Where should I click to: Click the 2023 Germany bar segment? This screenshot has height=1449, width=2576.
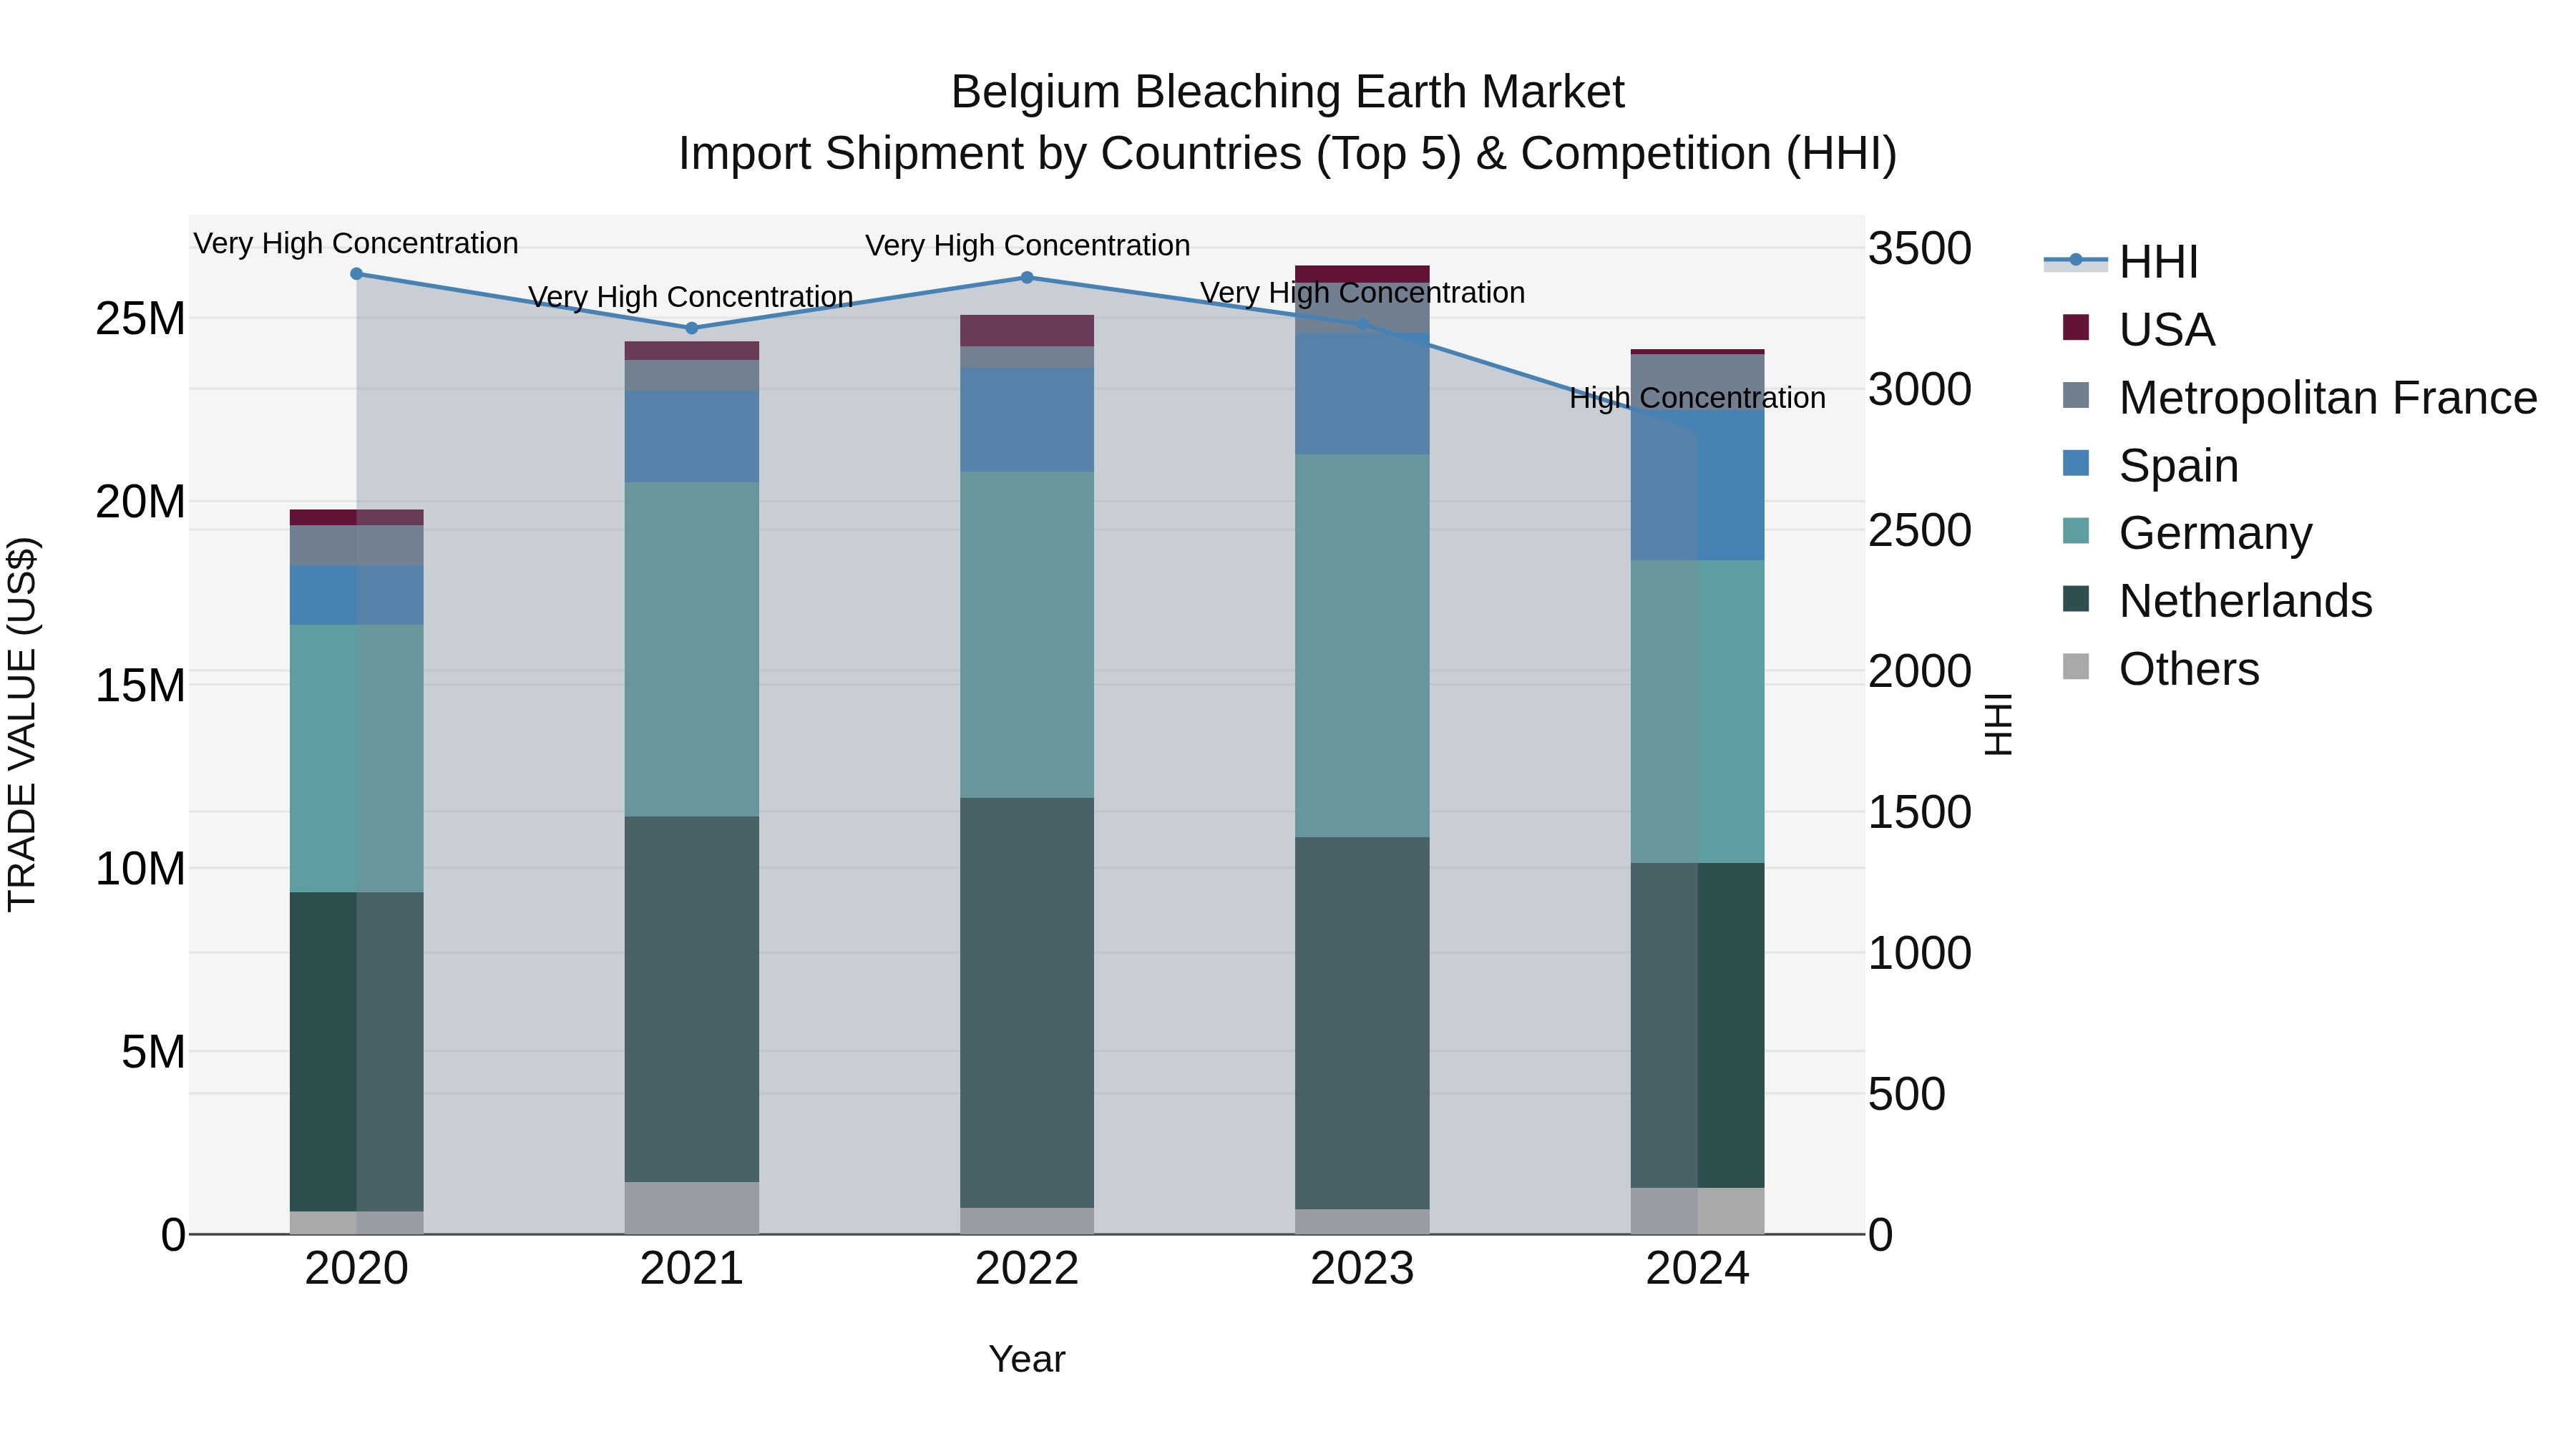[x=1362, y=647]
